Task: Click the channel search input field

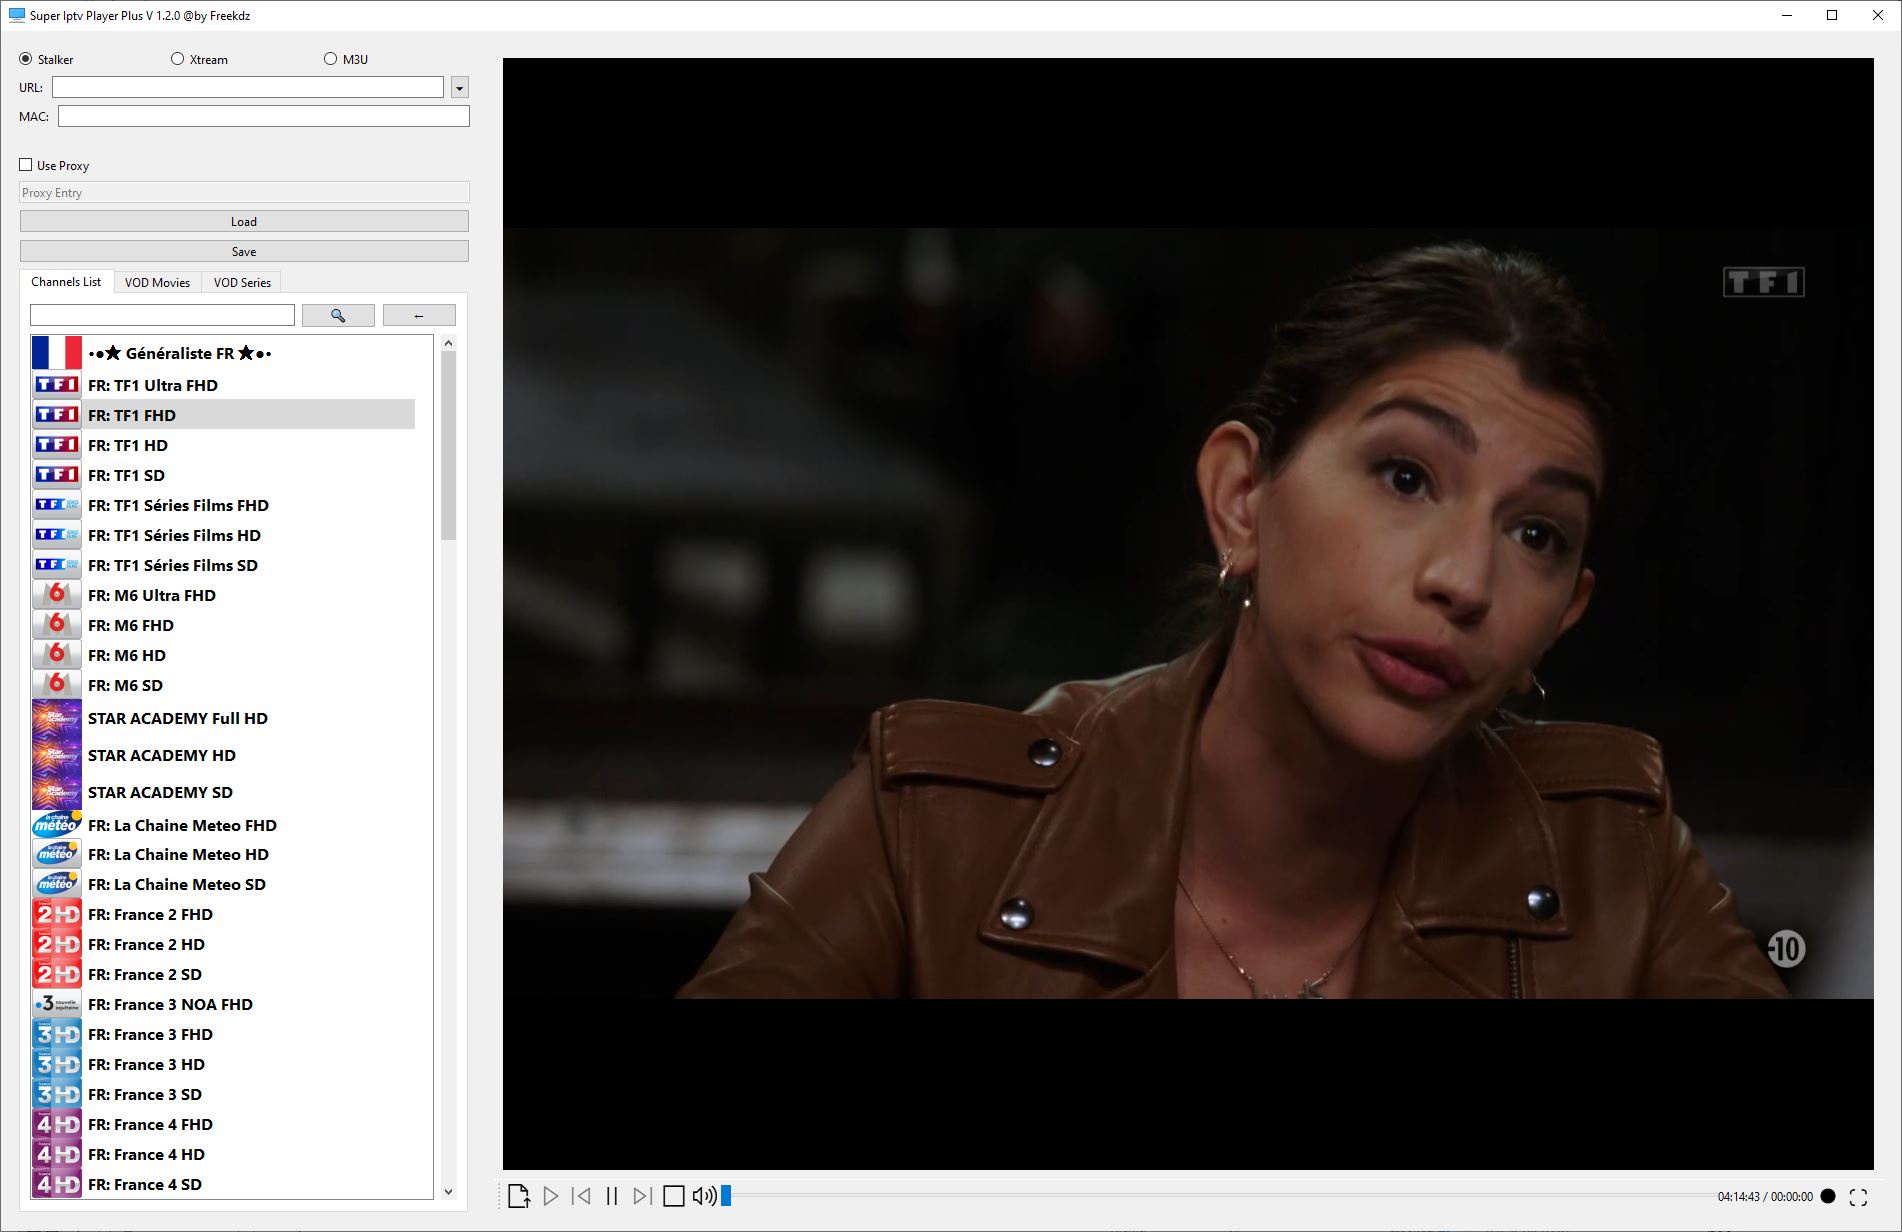Action: click(162, 315)
